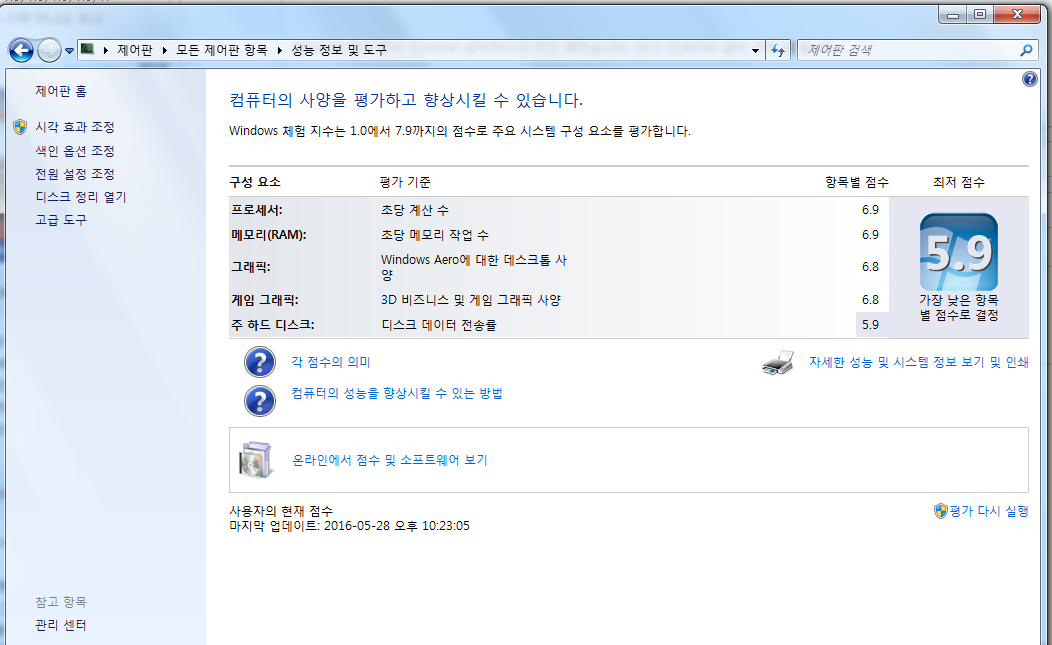
Task: Minimize the control panel window
Action: 953,14
